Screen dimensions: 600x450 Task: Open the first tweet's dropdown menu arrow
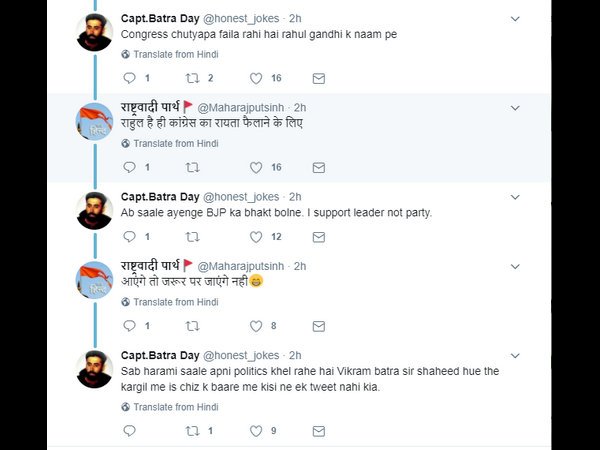(515, 18)
